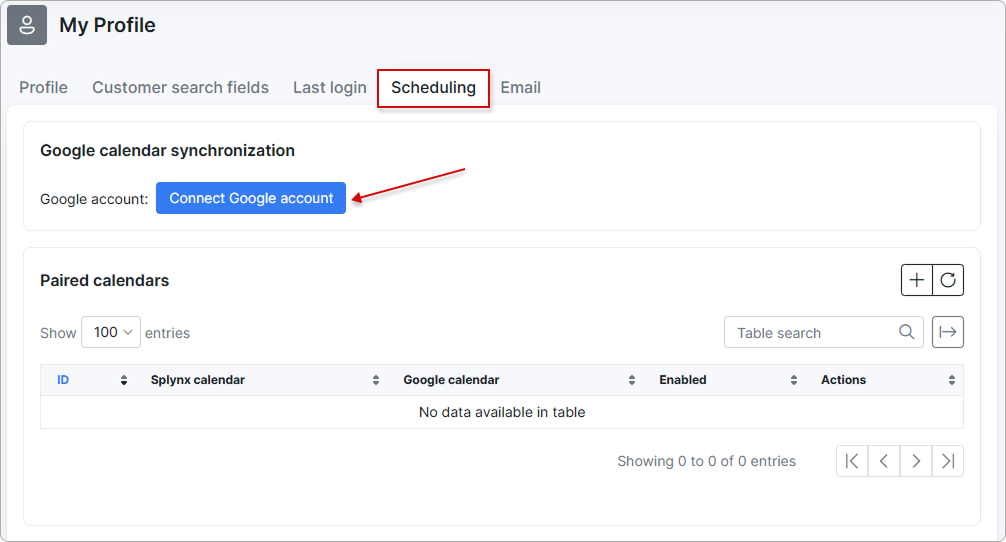Click the 'Google account:' label
Screen dimensions: 1006x542
pos(94,199)
